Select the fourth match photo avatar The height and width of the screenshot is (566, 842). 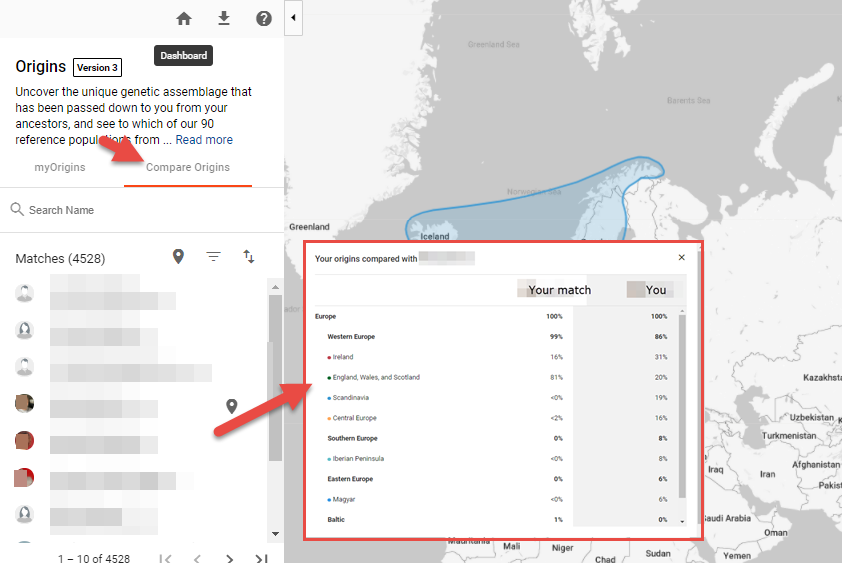click(24, 403)
